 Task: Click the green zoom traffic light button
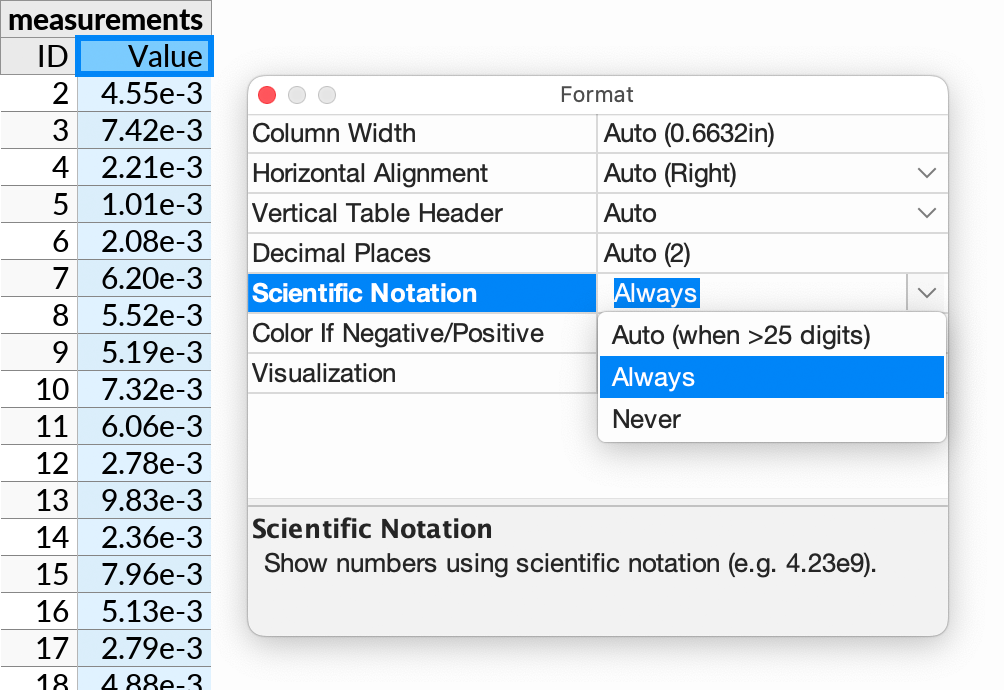pos(325,94)
